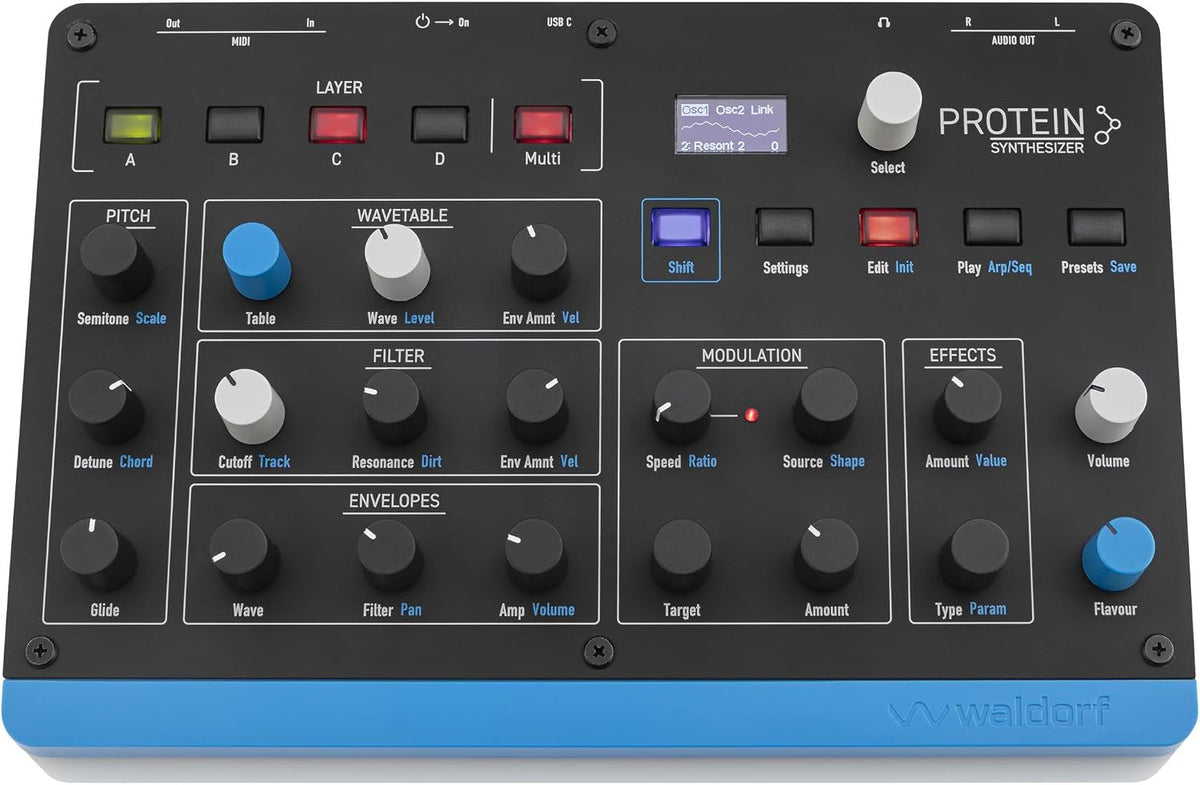
Task: Toggle Layer B button
Action: 235,125
